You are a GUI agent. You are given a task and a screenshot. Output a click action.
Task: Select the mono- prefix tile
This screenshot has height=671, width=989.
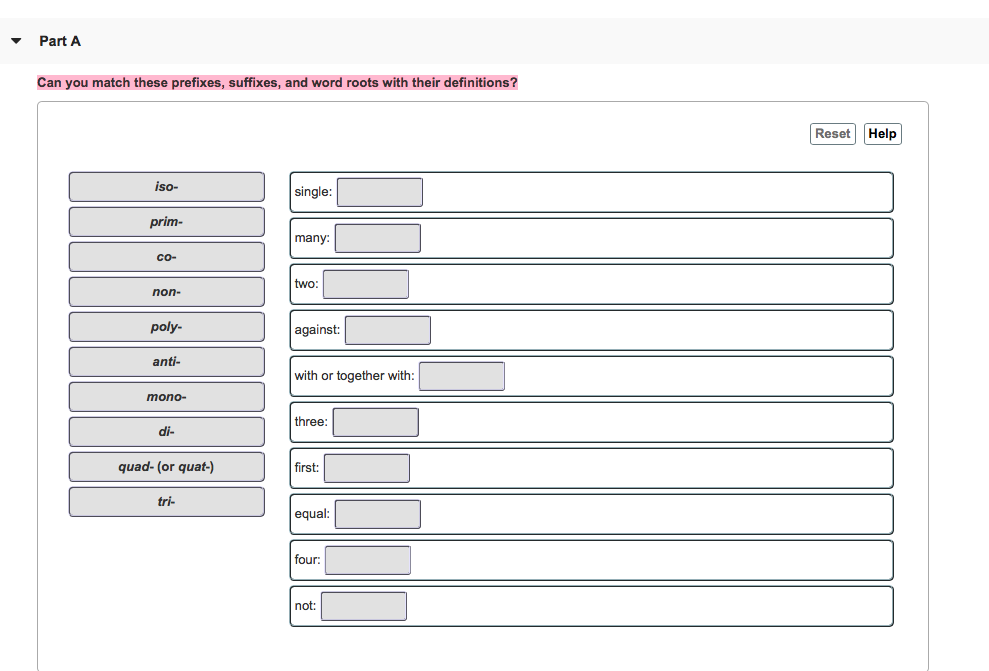click(x=166, y=396)
